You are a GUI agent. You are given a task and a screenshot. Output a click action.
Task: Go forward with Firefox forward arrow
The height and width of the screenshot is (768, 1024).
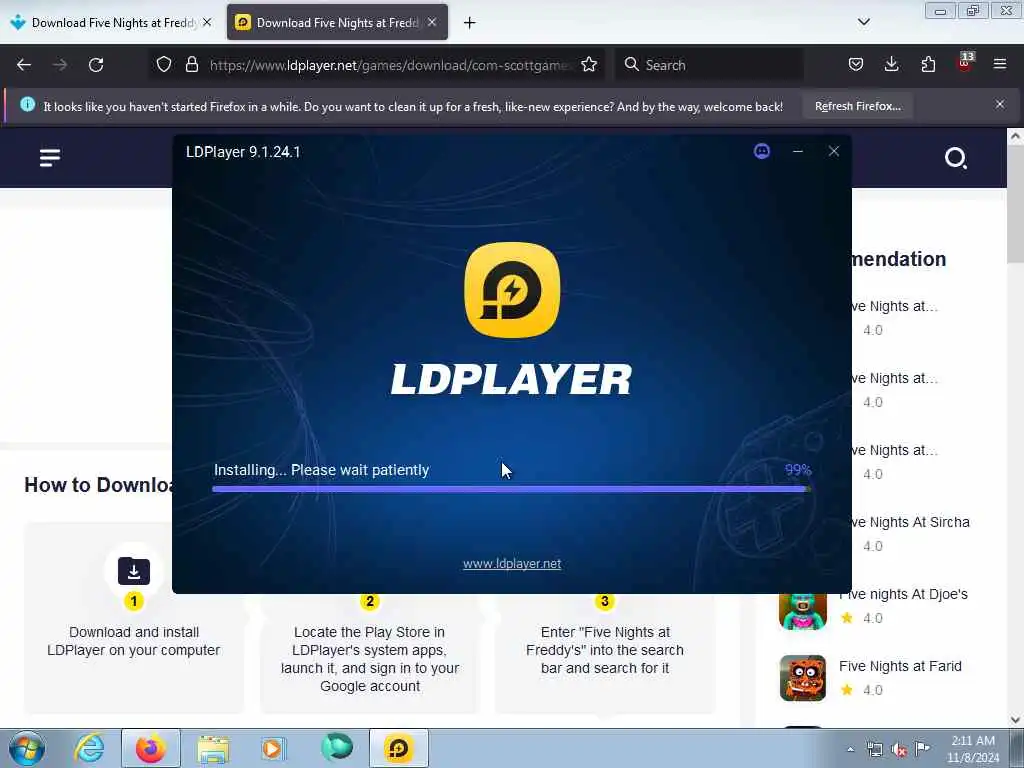tap(59, 65)
